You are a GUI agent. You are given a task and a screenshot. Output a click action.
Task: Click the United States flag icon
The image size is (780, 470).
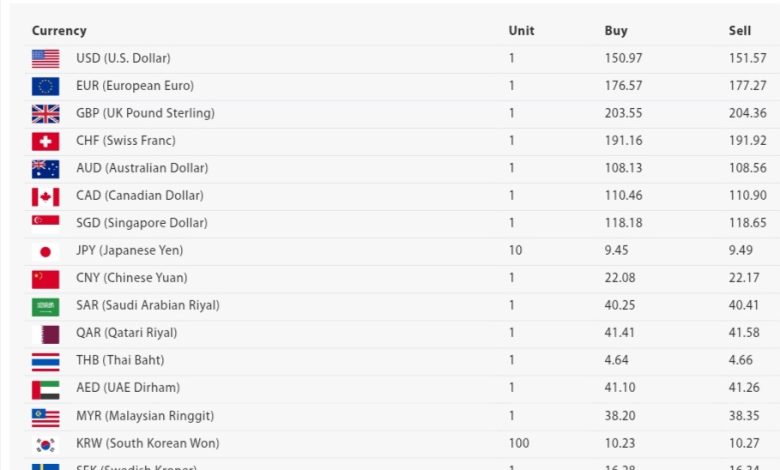[45, 59]
